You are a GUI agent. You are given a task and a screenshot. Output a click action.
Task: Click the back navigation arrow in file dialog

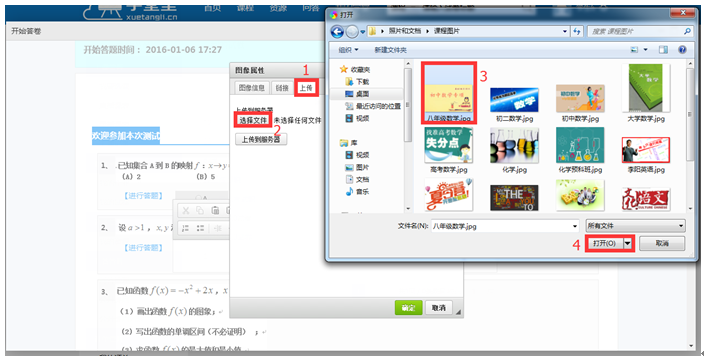click(x=337, y=32)
